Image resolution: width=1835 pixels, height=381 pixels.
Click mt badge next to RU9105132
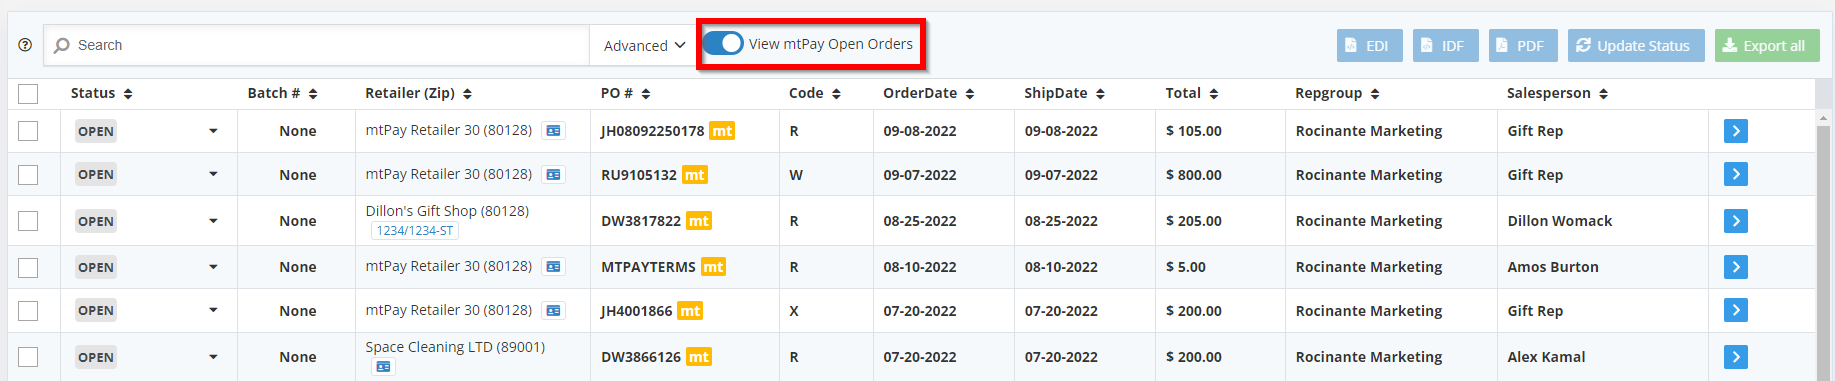tap(694, 175)
